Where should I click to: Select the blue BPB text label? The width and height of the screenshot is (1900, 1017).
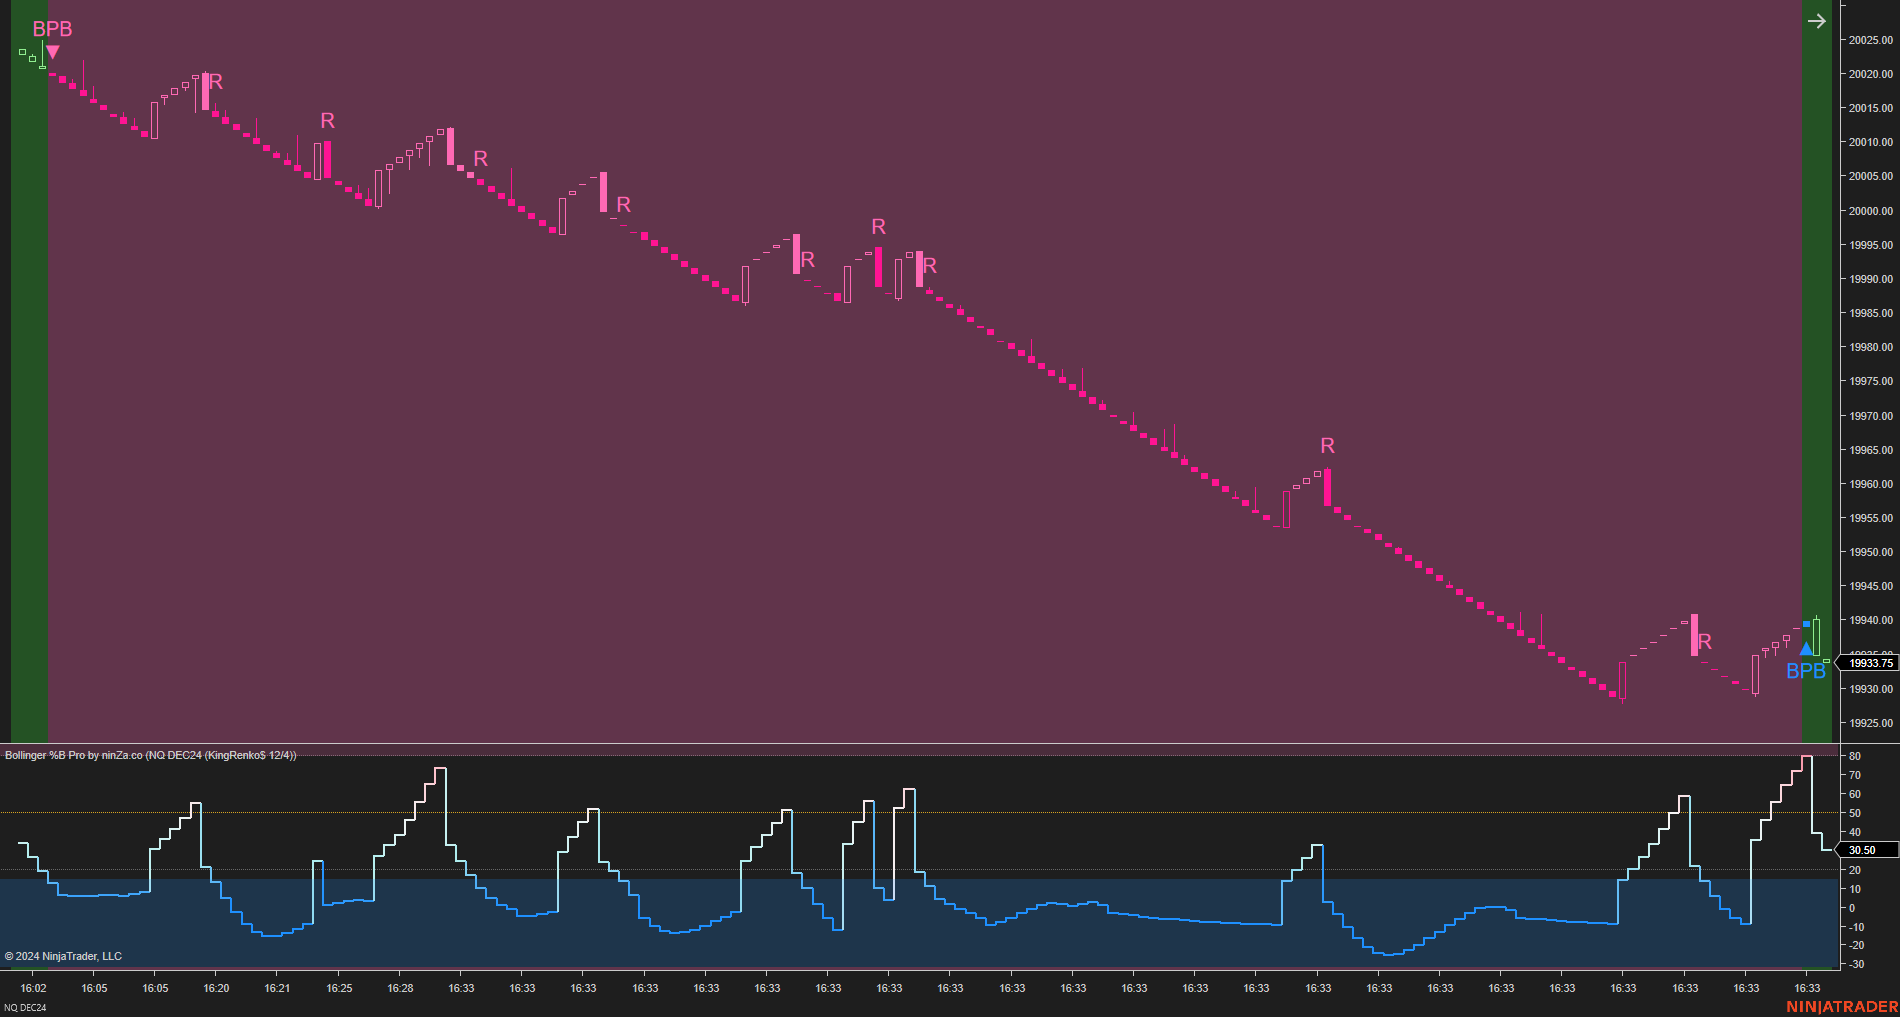point(1806,671)
